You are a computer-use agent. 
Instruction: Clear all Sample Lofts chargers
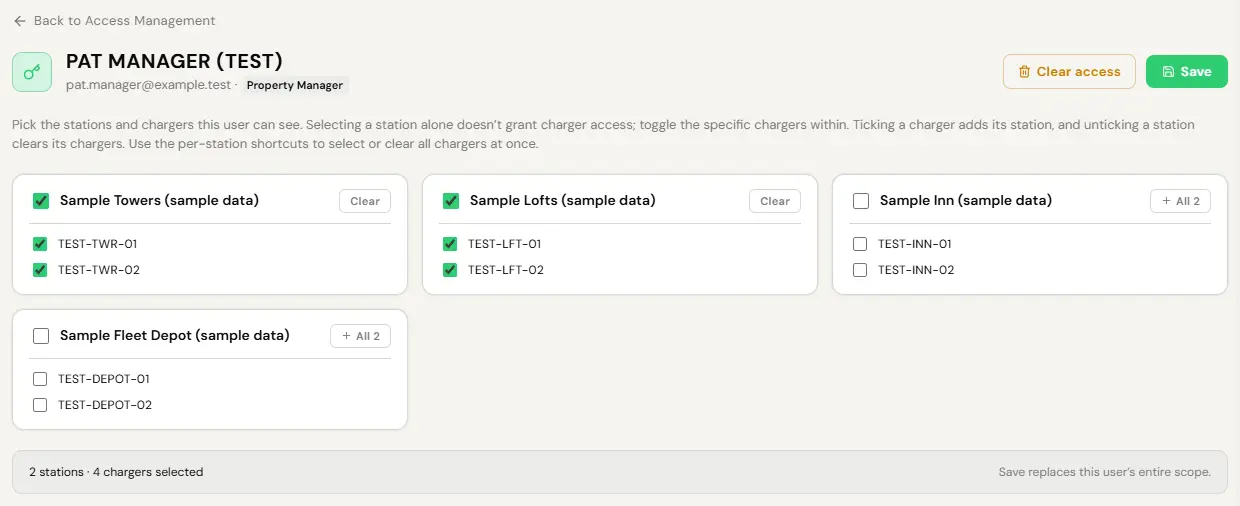point(775,201)
